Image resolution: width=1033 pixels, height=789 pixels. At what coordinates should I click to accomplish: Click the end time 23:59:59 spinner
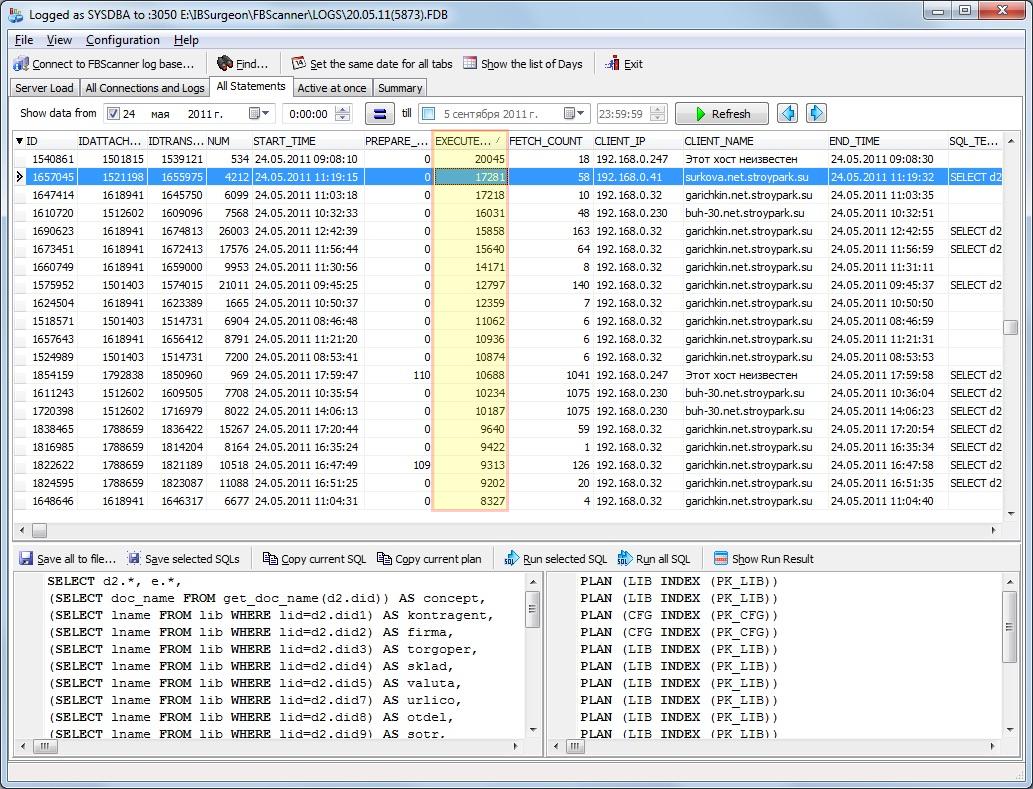(657, 113)
